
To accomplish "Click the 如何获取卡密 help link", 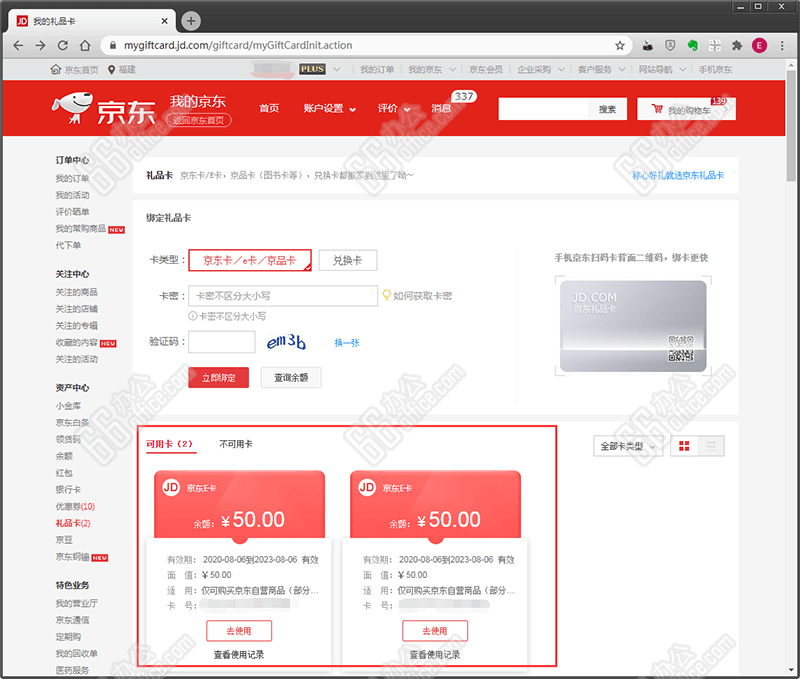I will (422, 296).
